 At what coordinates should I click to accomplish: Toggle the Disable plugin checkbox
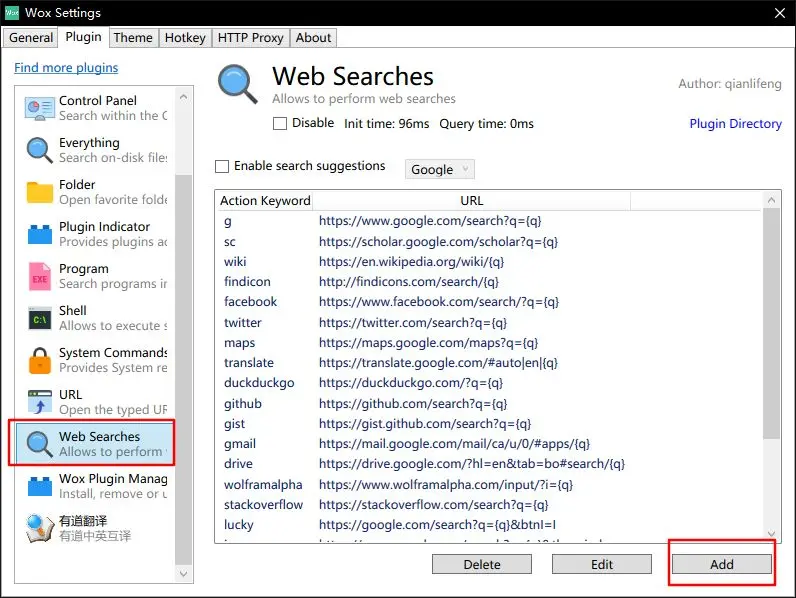280,123
